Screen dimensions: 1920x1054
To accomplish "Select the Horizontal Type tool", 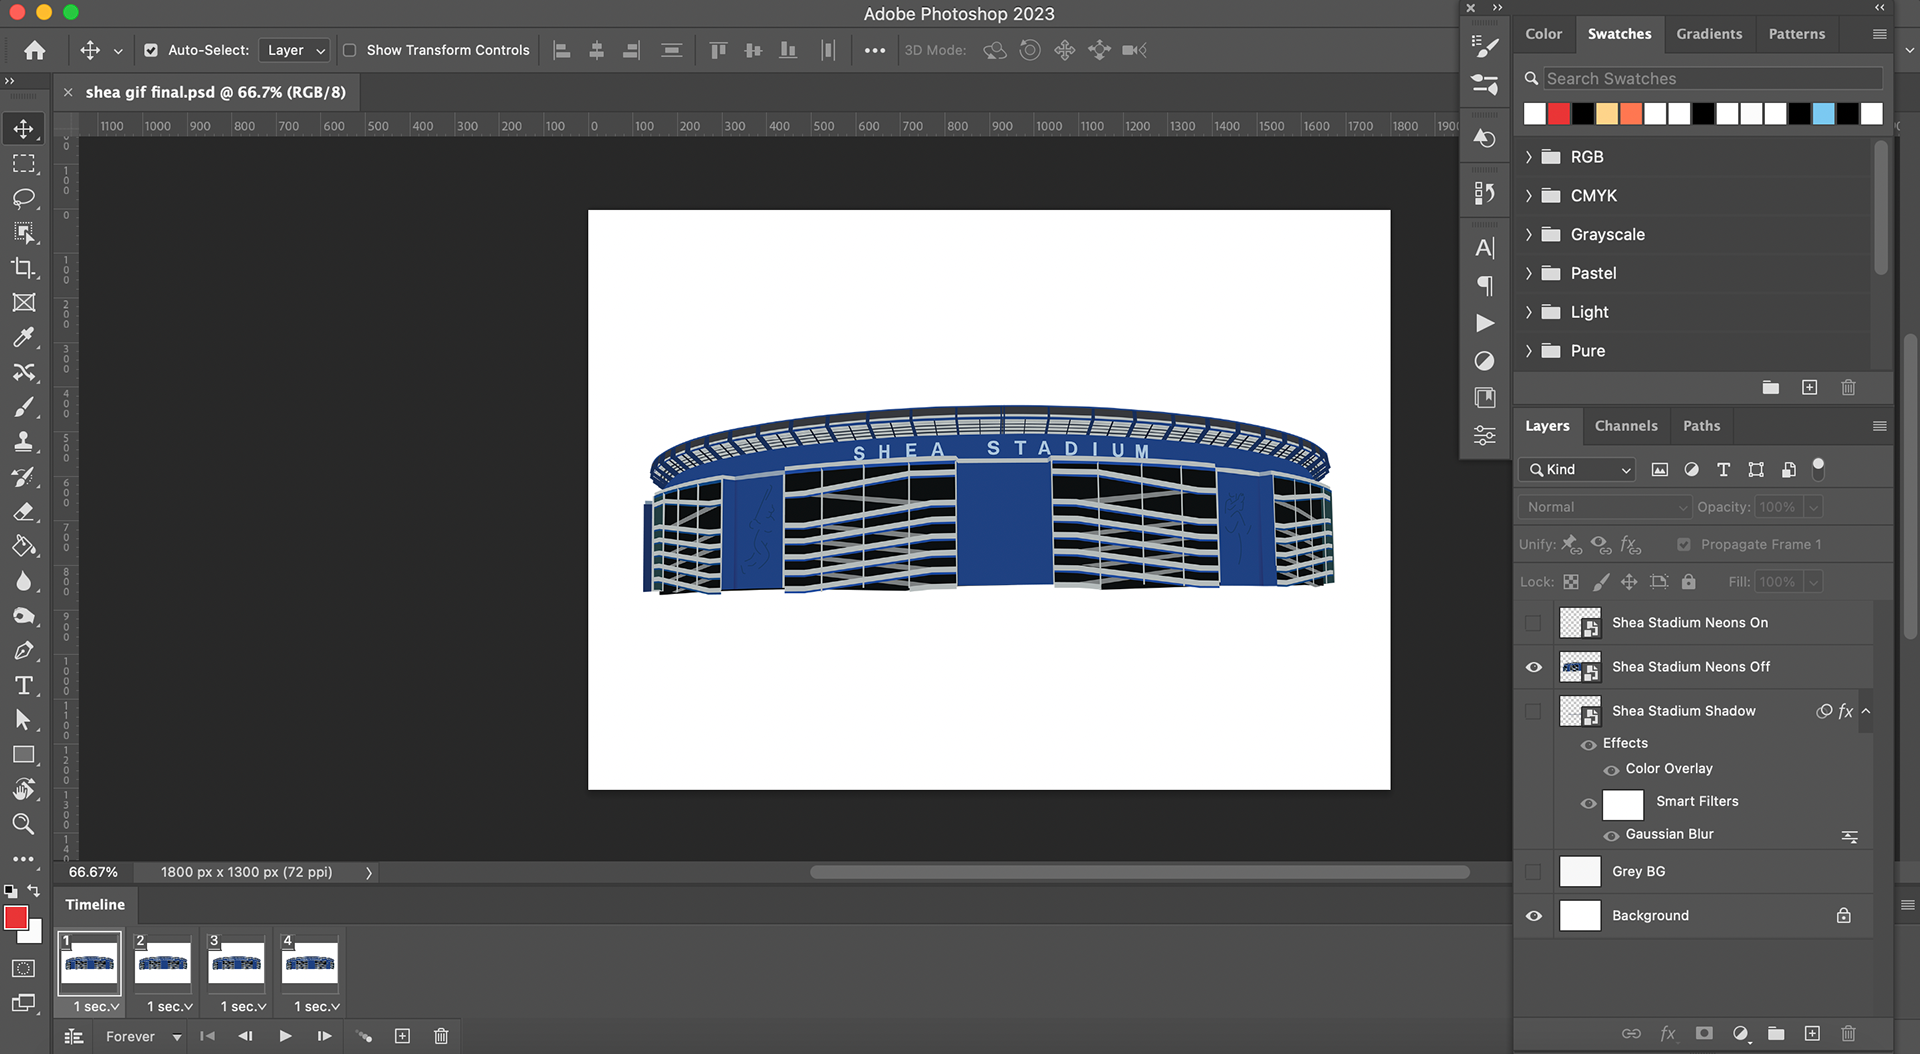I will point(24,686).
